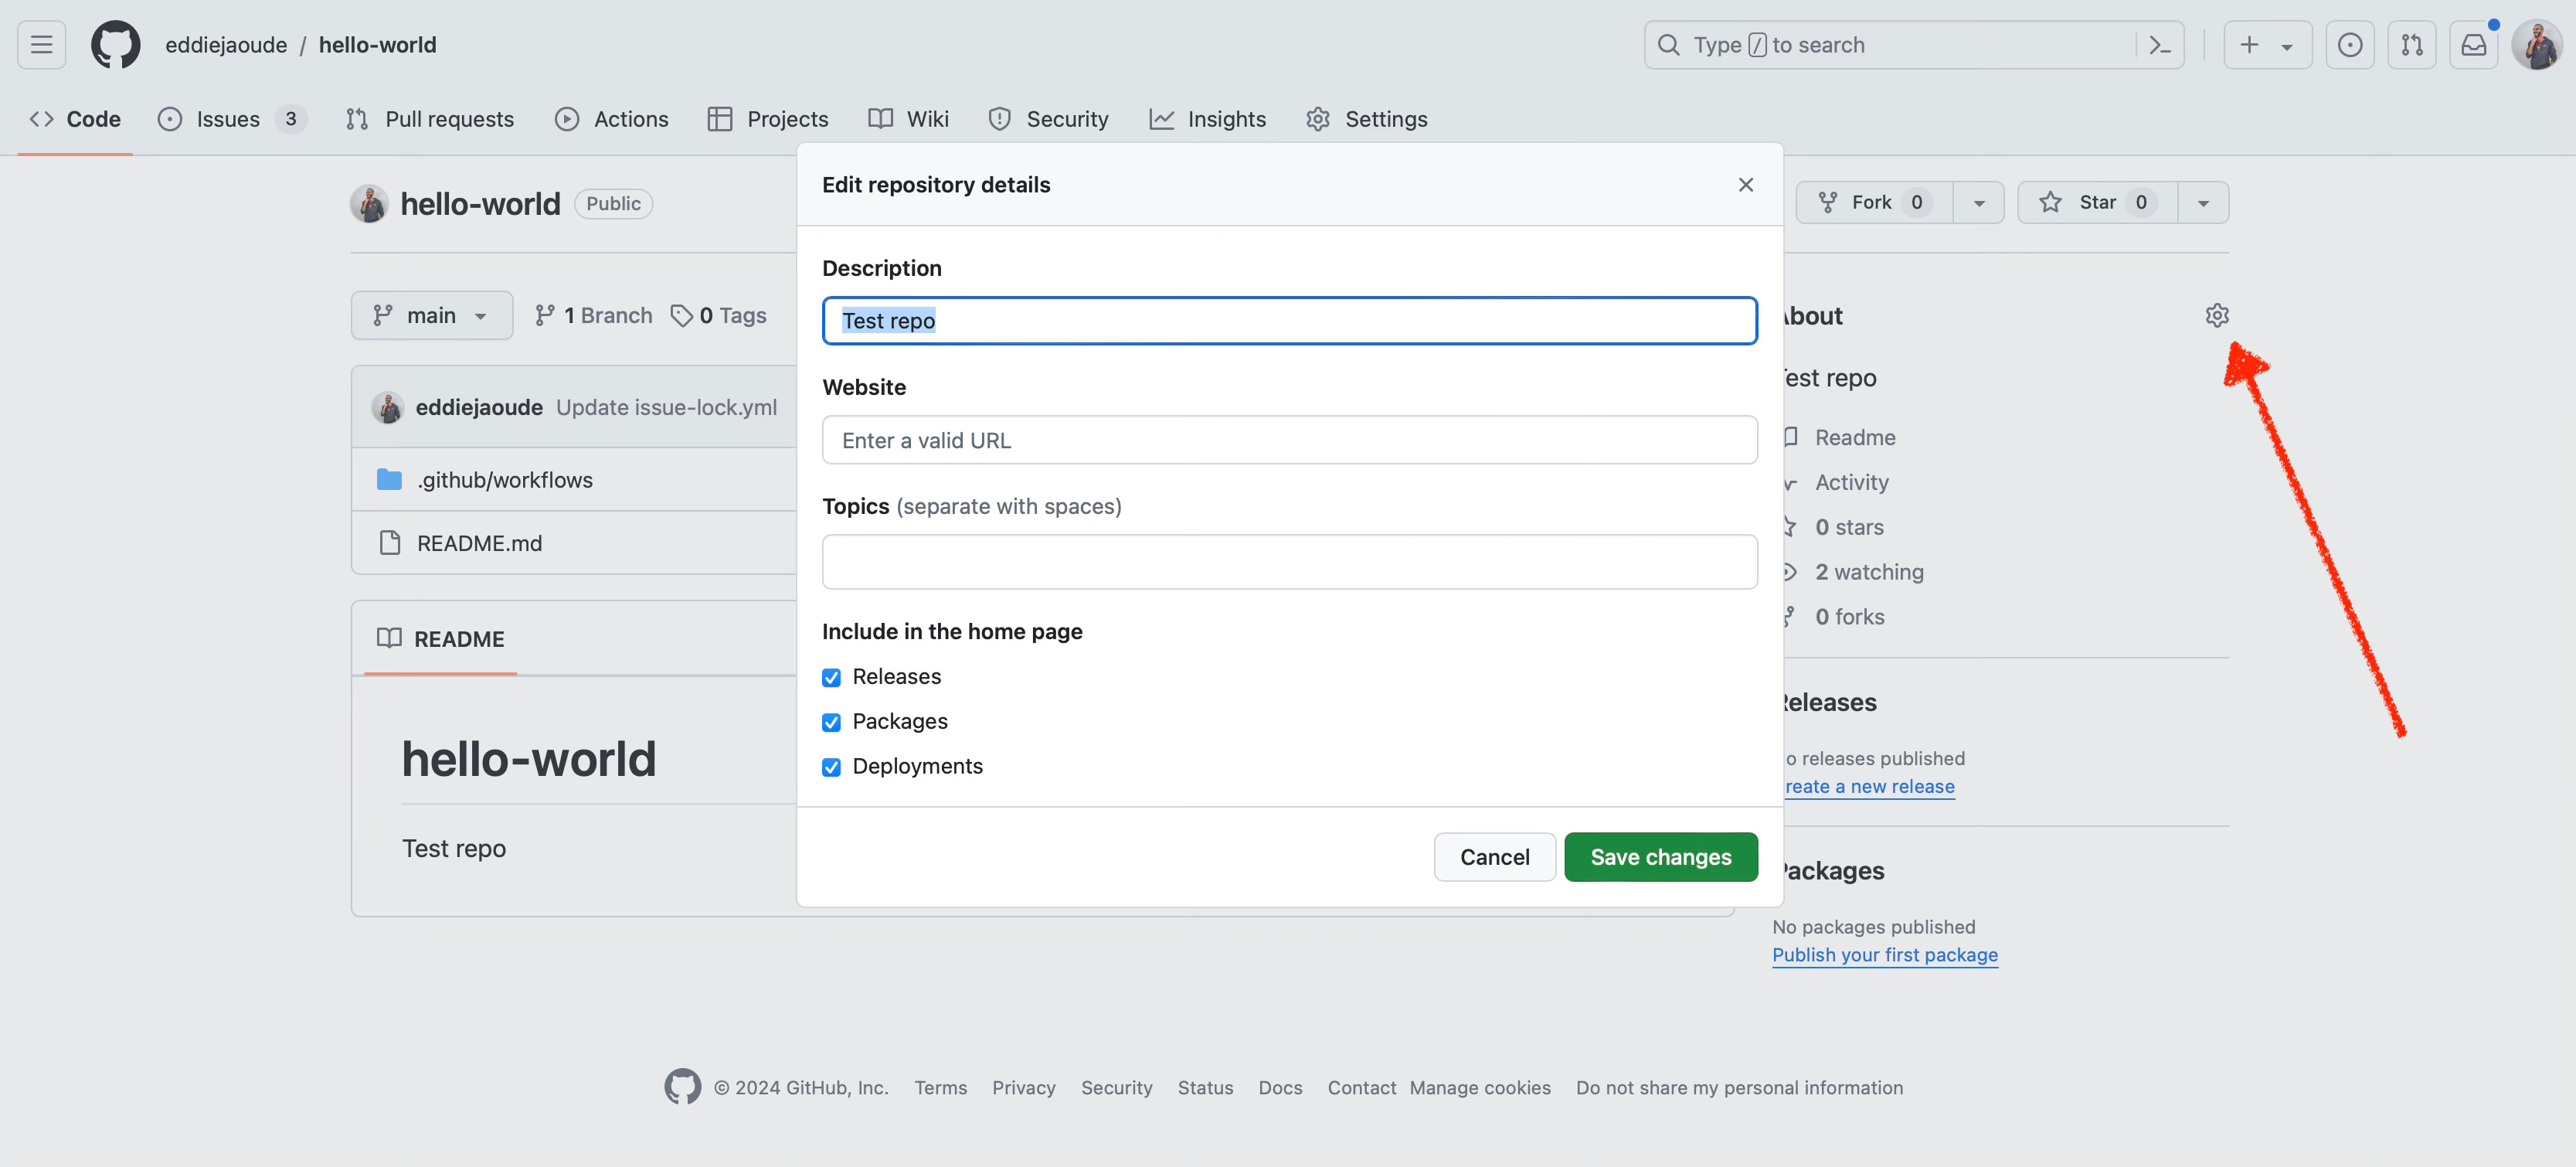This screenshot has height=1167, width=2576.
Task: Open the Security tab
Action: [x=1049, y=119]
